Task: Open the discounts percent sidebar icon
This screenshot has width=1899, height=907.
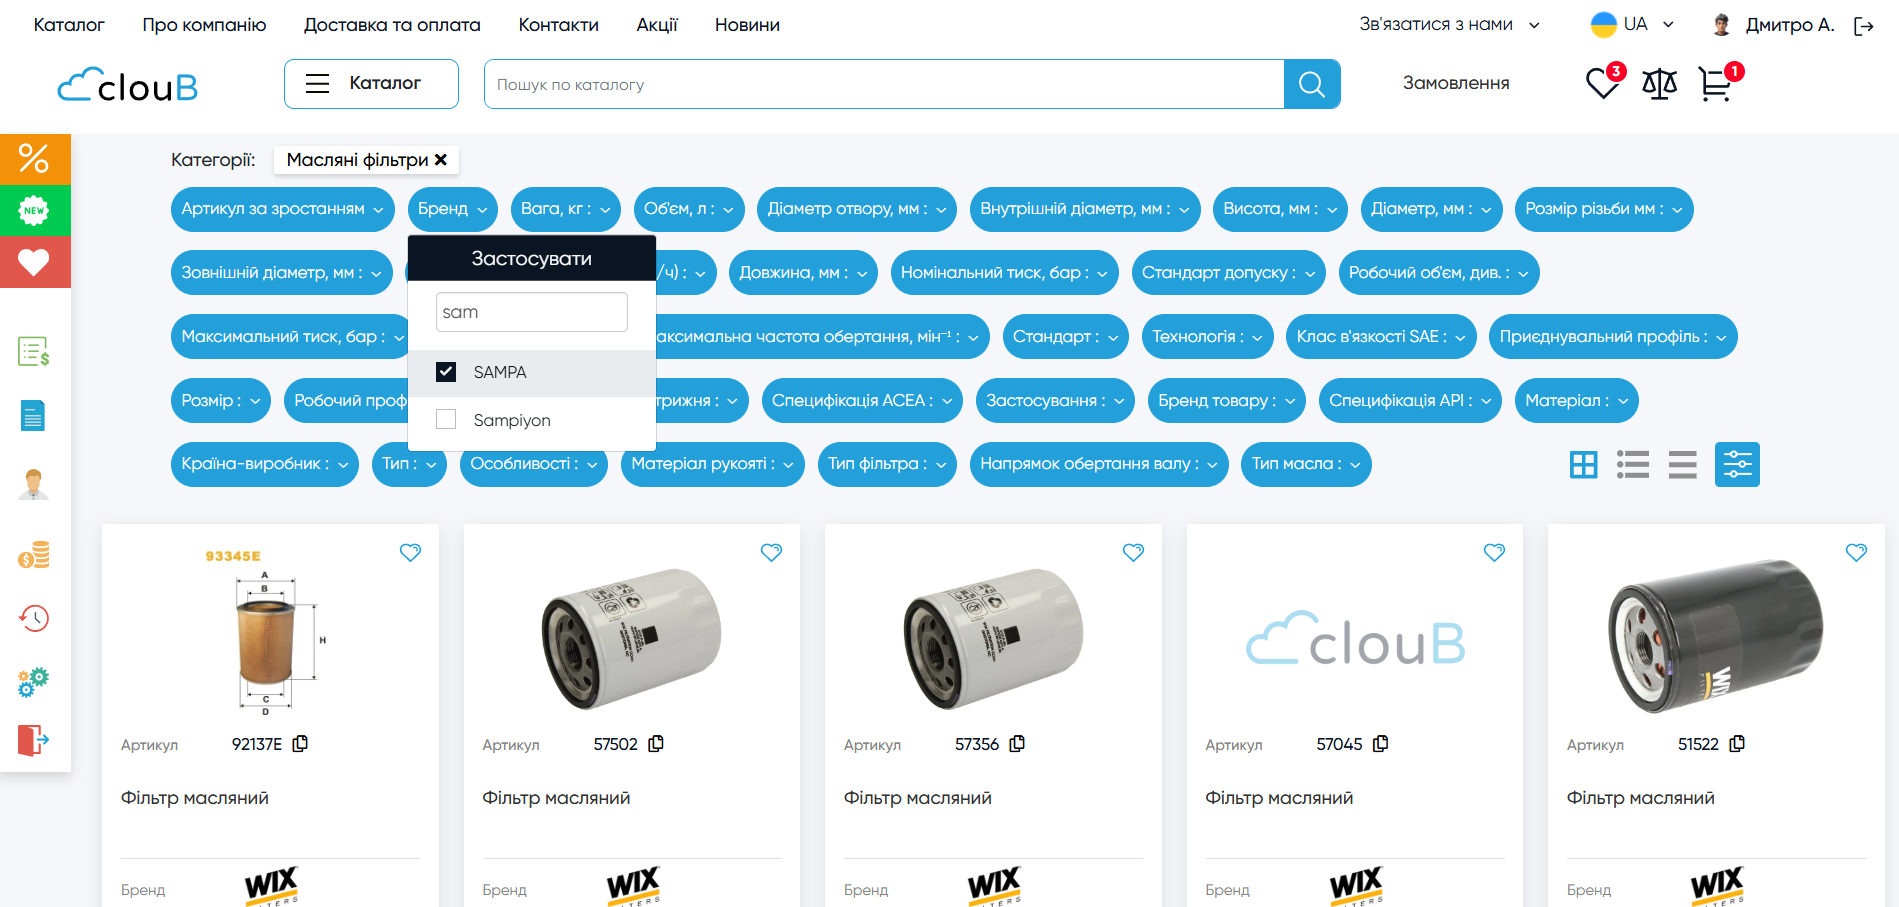Action: click(x=34, y=159)
